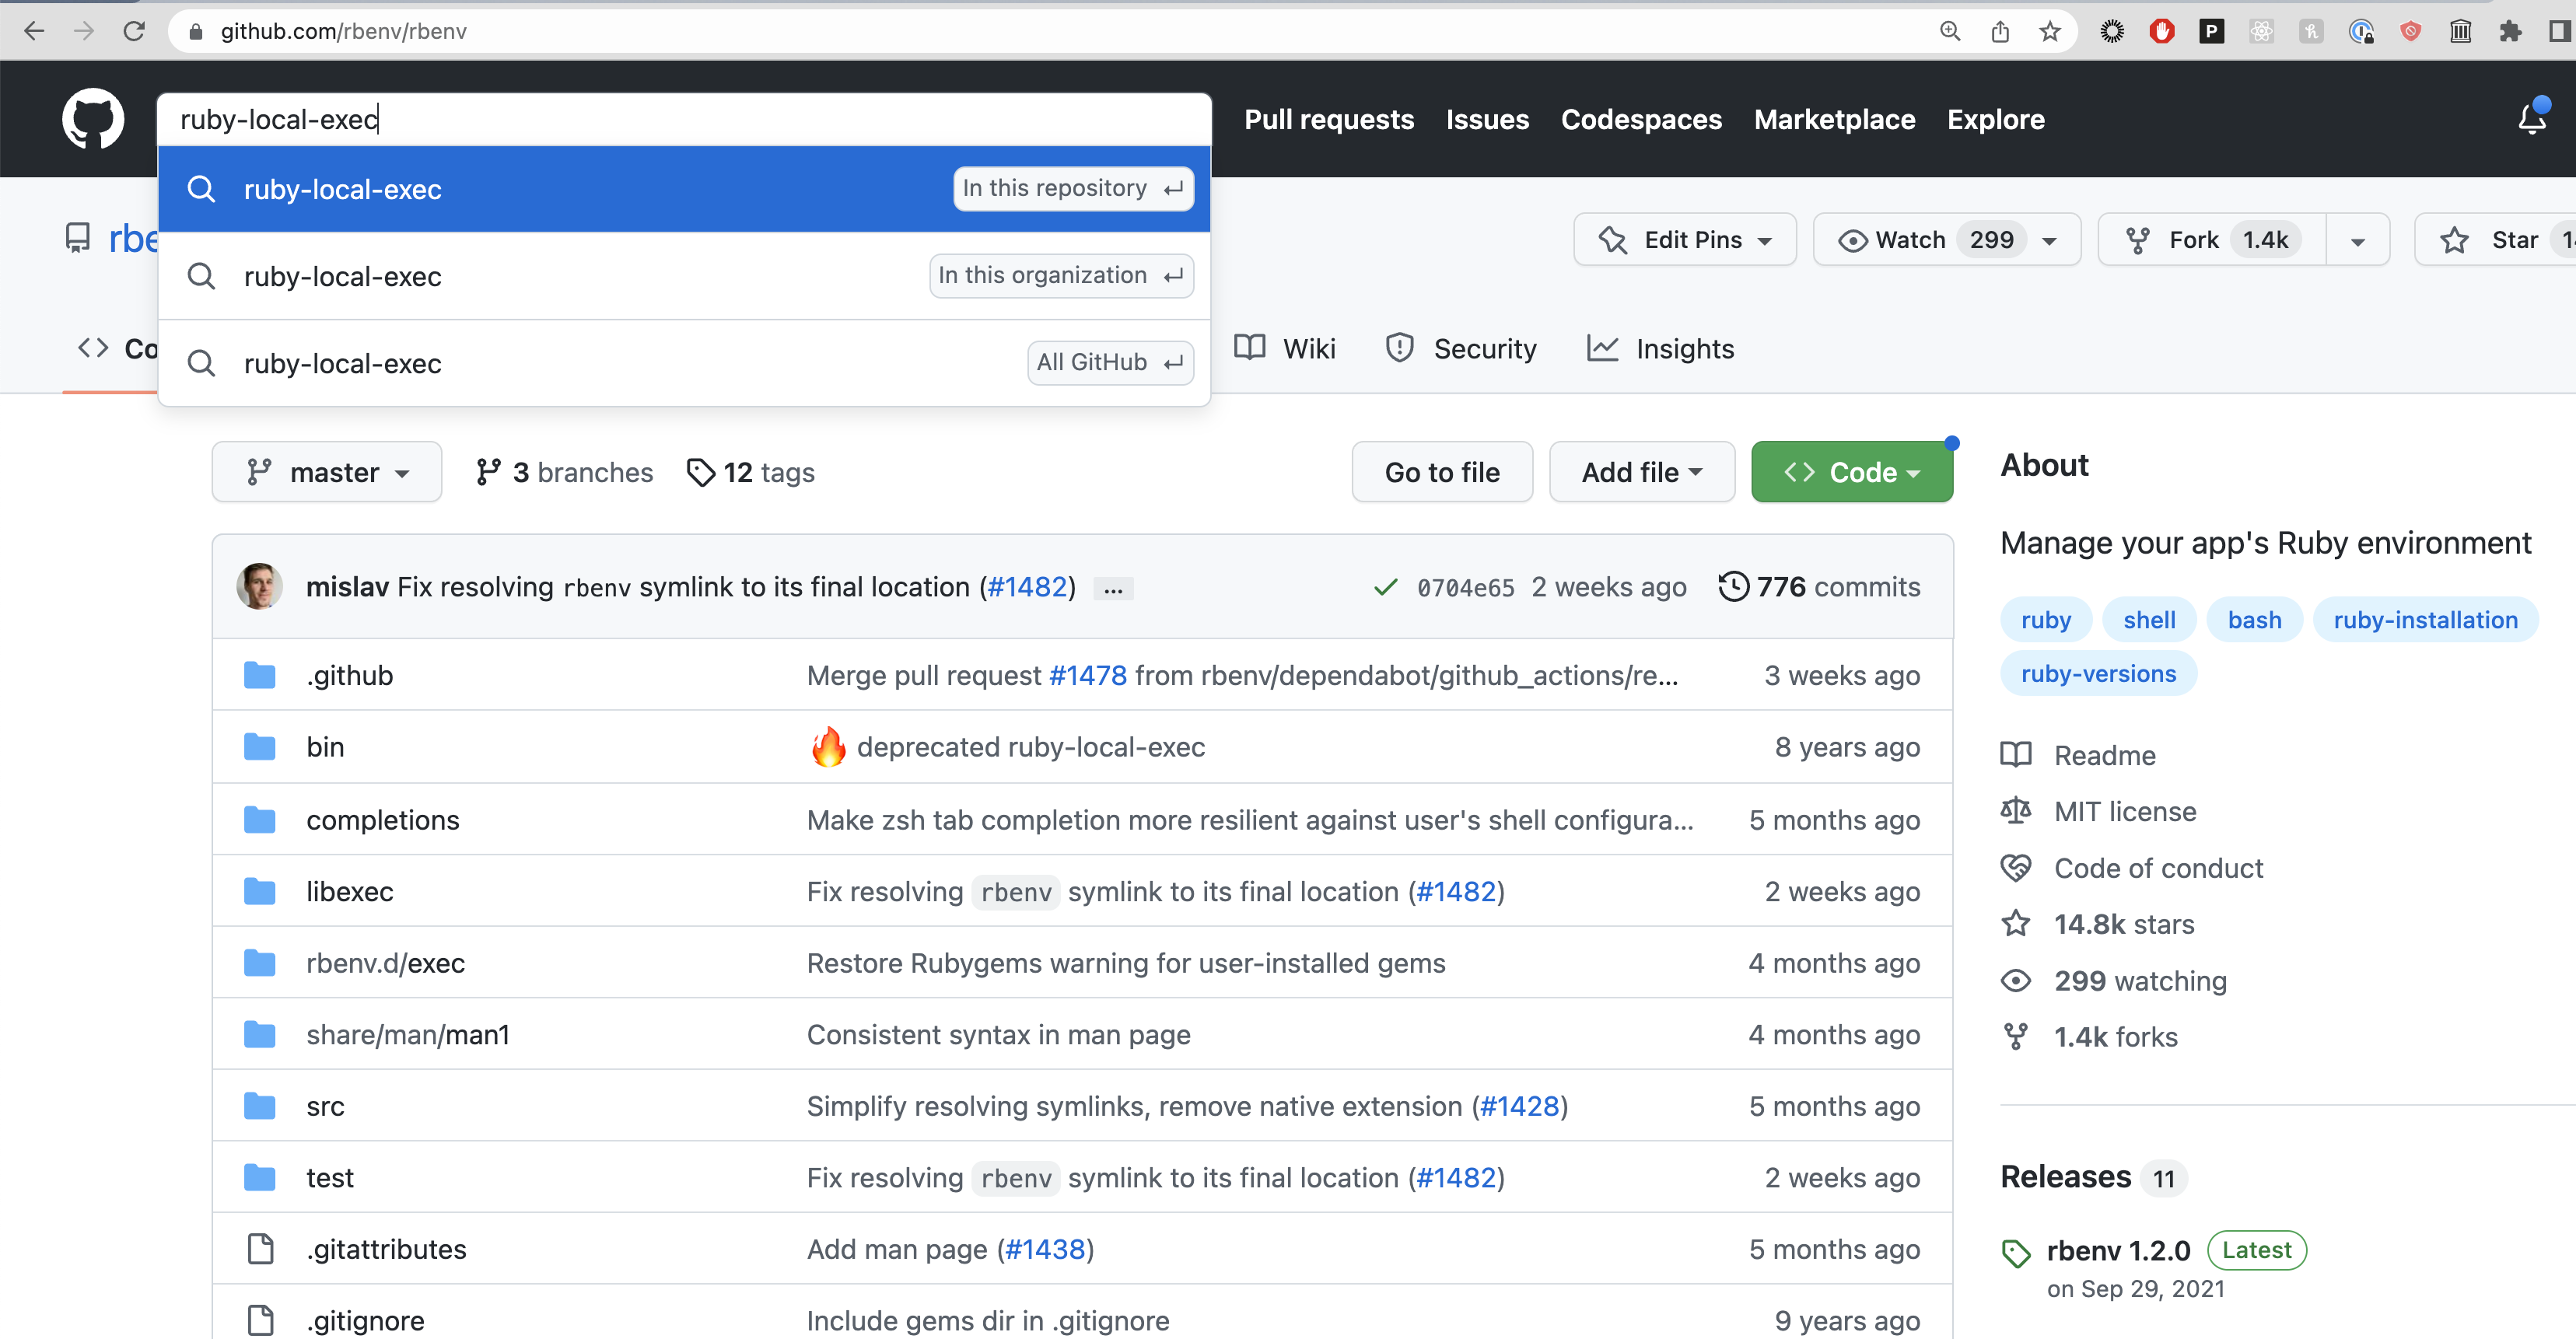Image resolution: width=2576 pixels, height=1339 pixels.
Task: Open the libexec folder
Action: pos(350,891)
